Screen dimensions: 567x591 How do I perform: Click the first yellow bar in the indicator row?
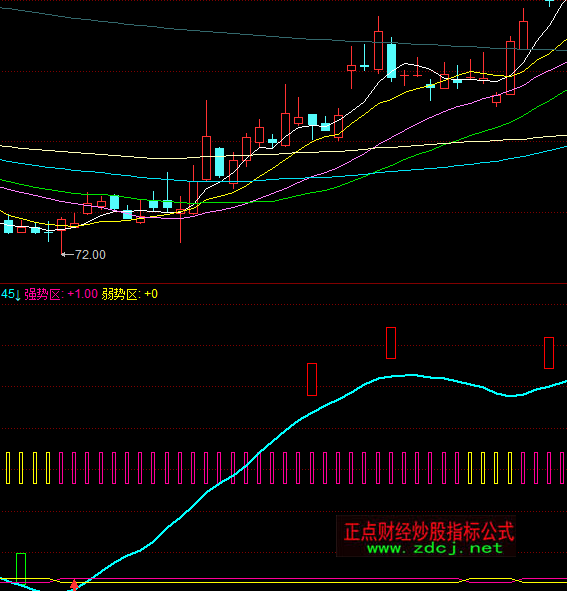coord(8,468)
